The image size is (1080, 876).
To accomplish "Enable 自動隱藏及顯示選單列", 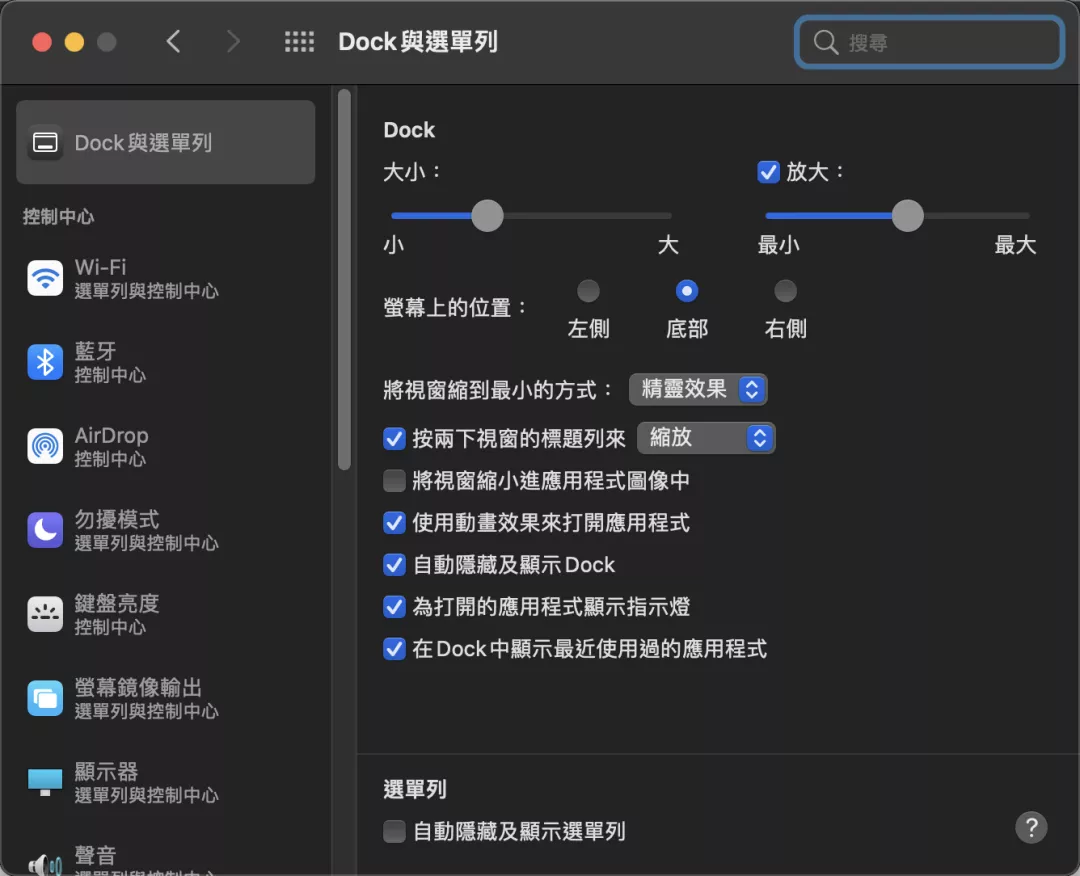I will [x=395, y=831].
